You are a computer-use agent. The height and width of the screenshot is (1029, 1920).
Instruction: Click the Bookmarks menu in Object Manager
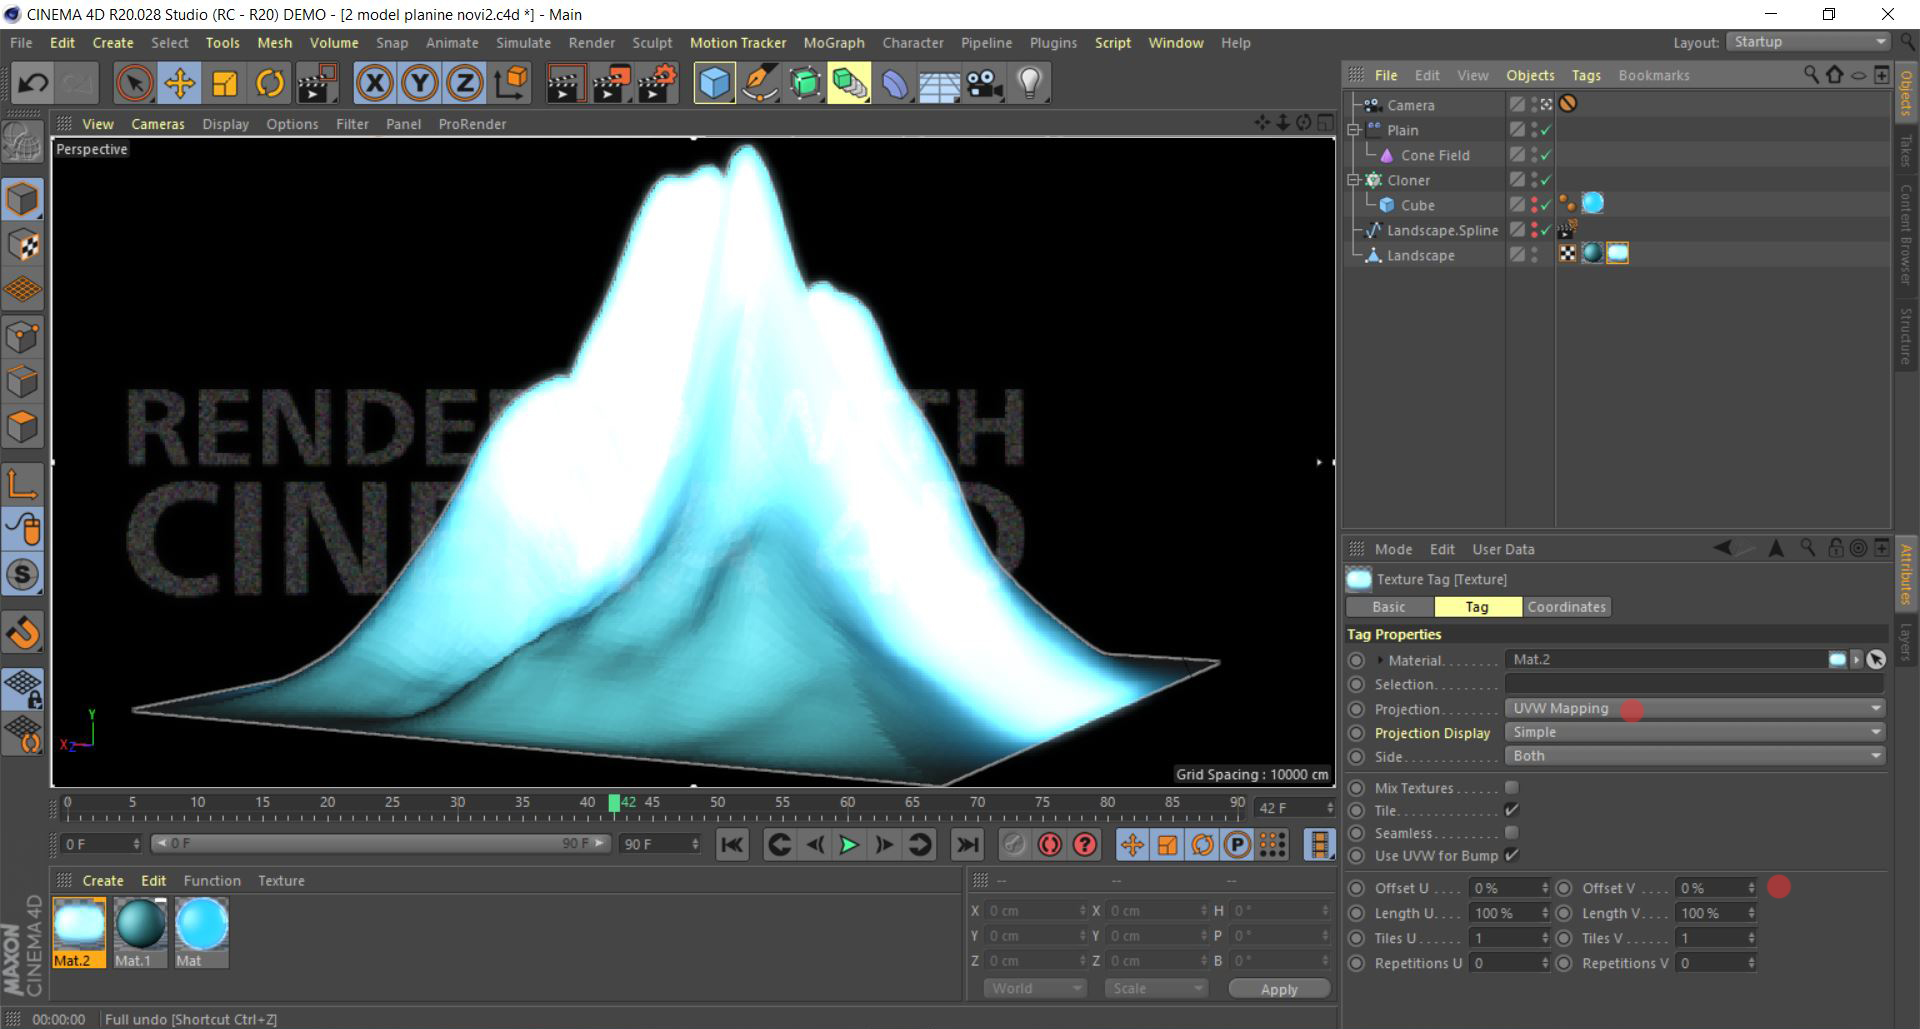(x=1654, y=75)
